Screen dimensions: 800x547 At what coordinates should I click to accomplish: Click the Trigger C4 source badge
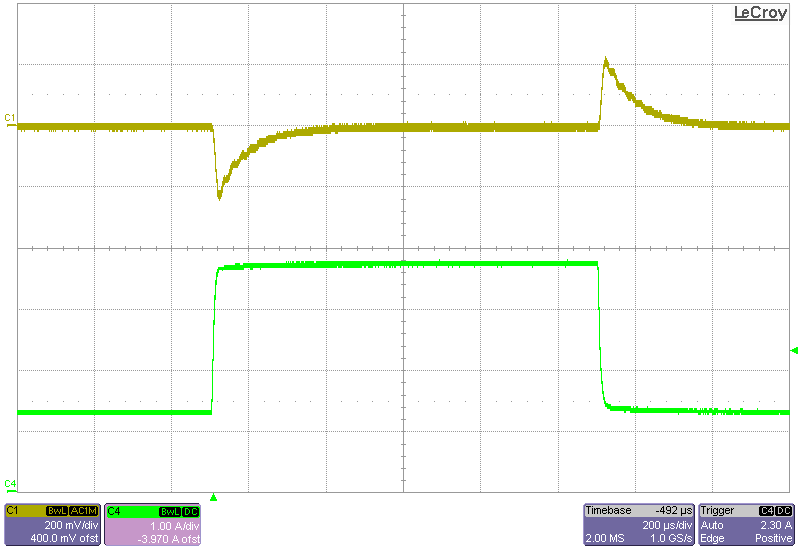[766, 511]
